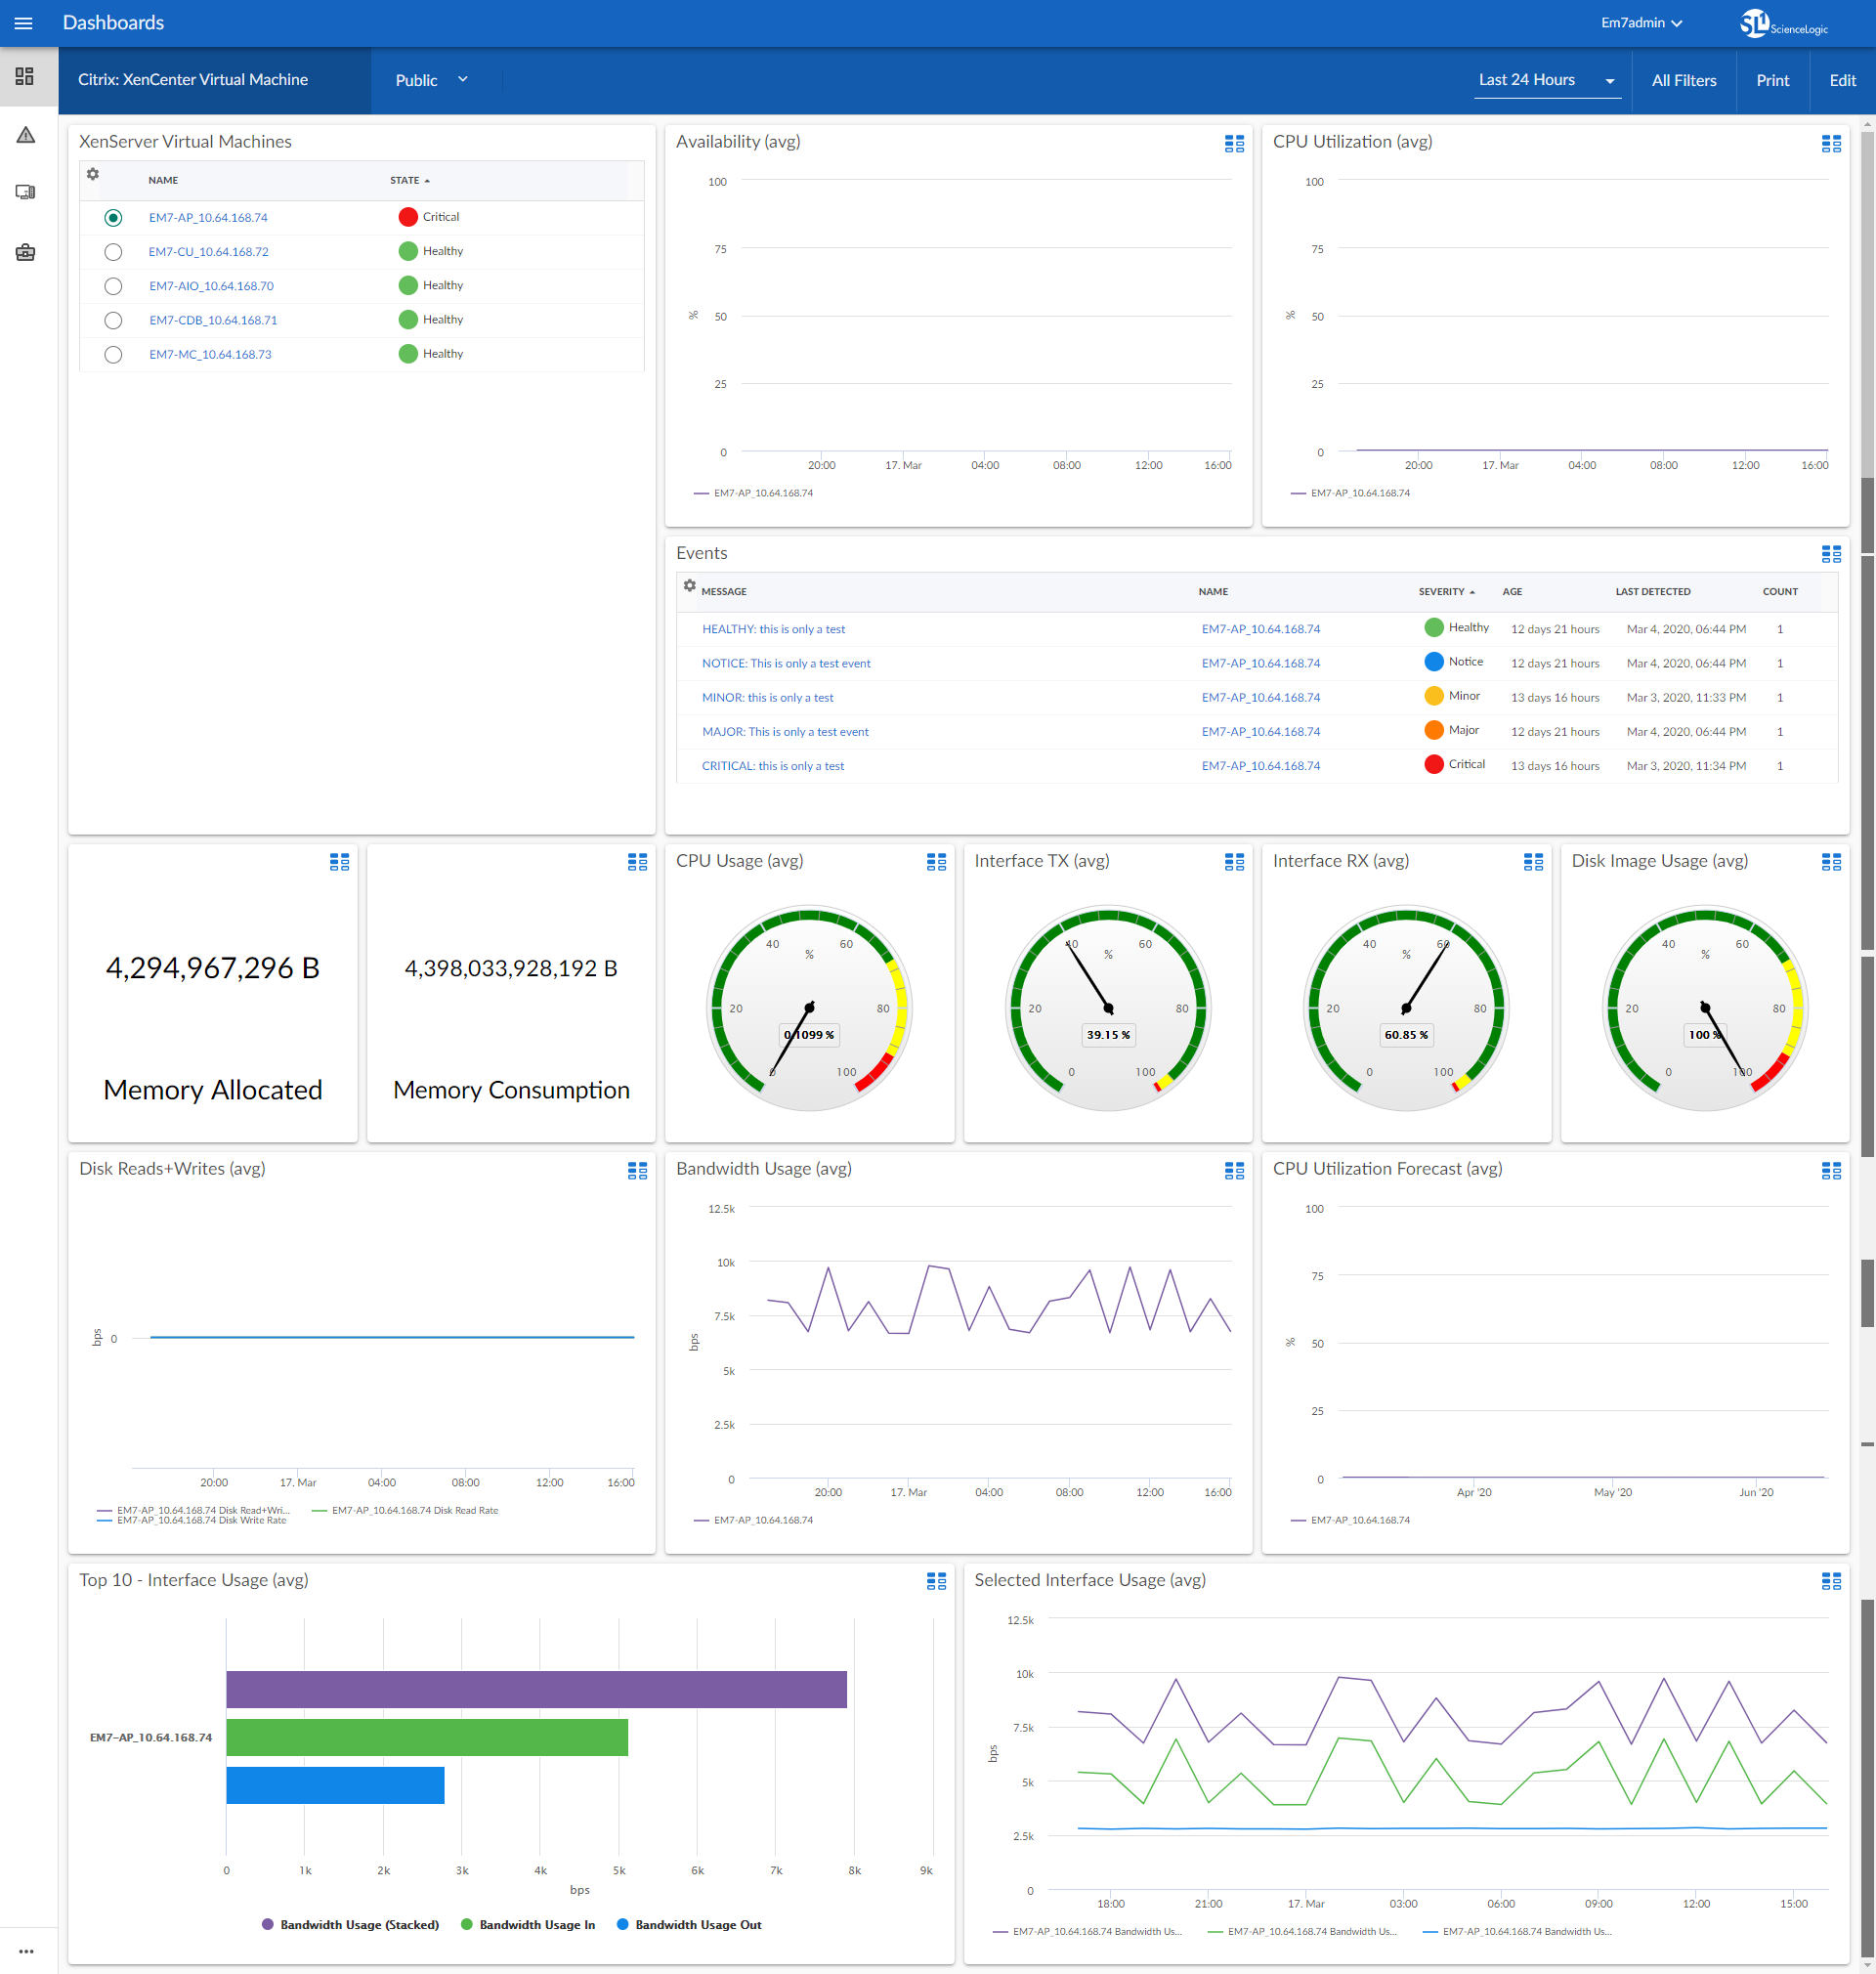
Task: Select radio button for EM7-CDB_10.64.168.71
Action: [x=113, y=320]
